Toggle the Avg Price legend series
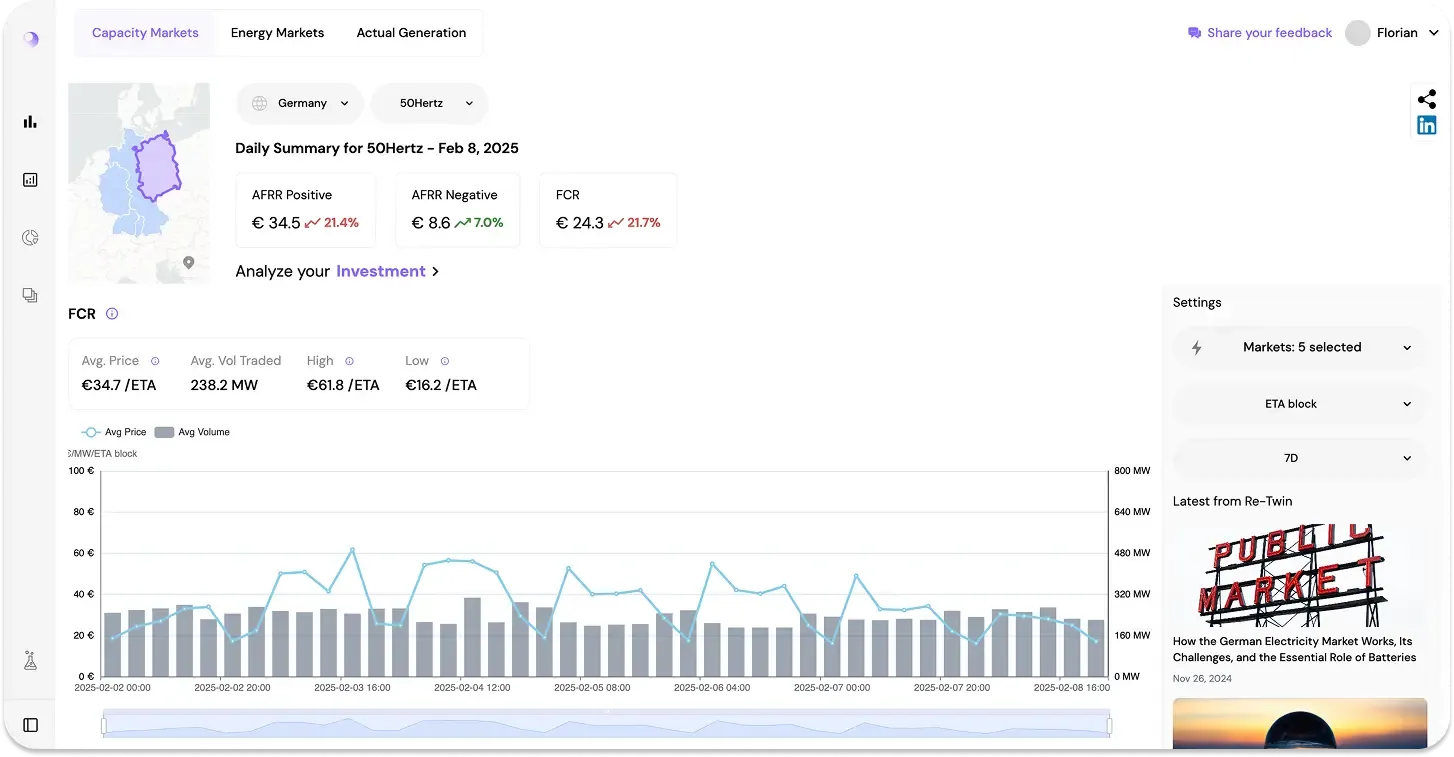This screenshot has width=1454, height=757. click(x=114, y=432)
